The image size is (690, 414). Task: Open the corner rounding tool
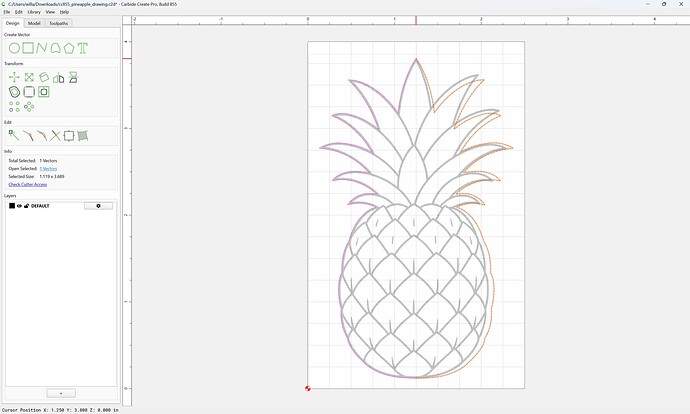pyautogui.click(x=29, y=92)
